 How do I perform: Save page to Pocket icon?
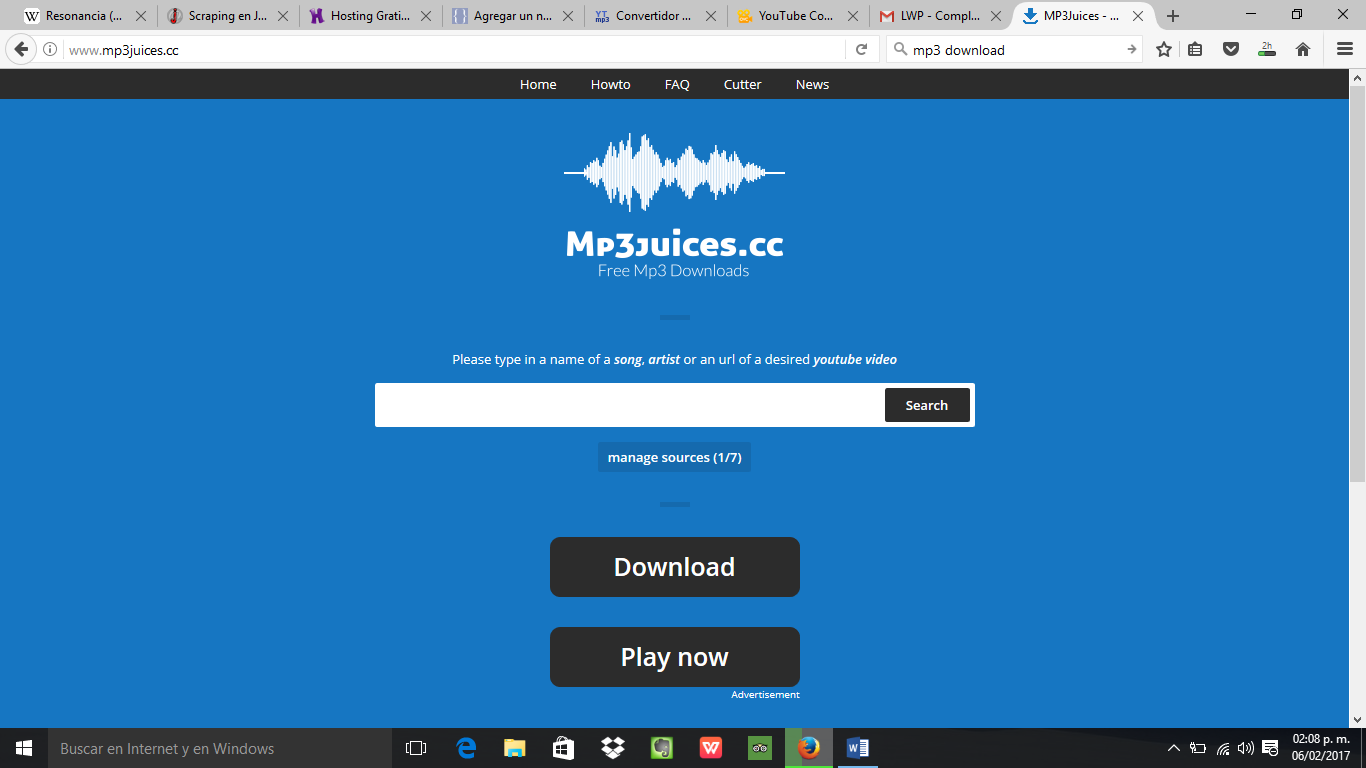(1232, 49)
